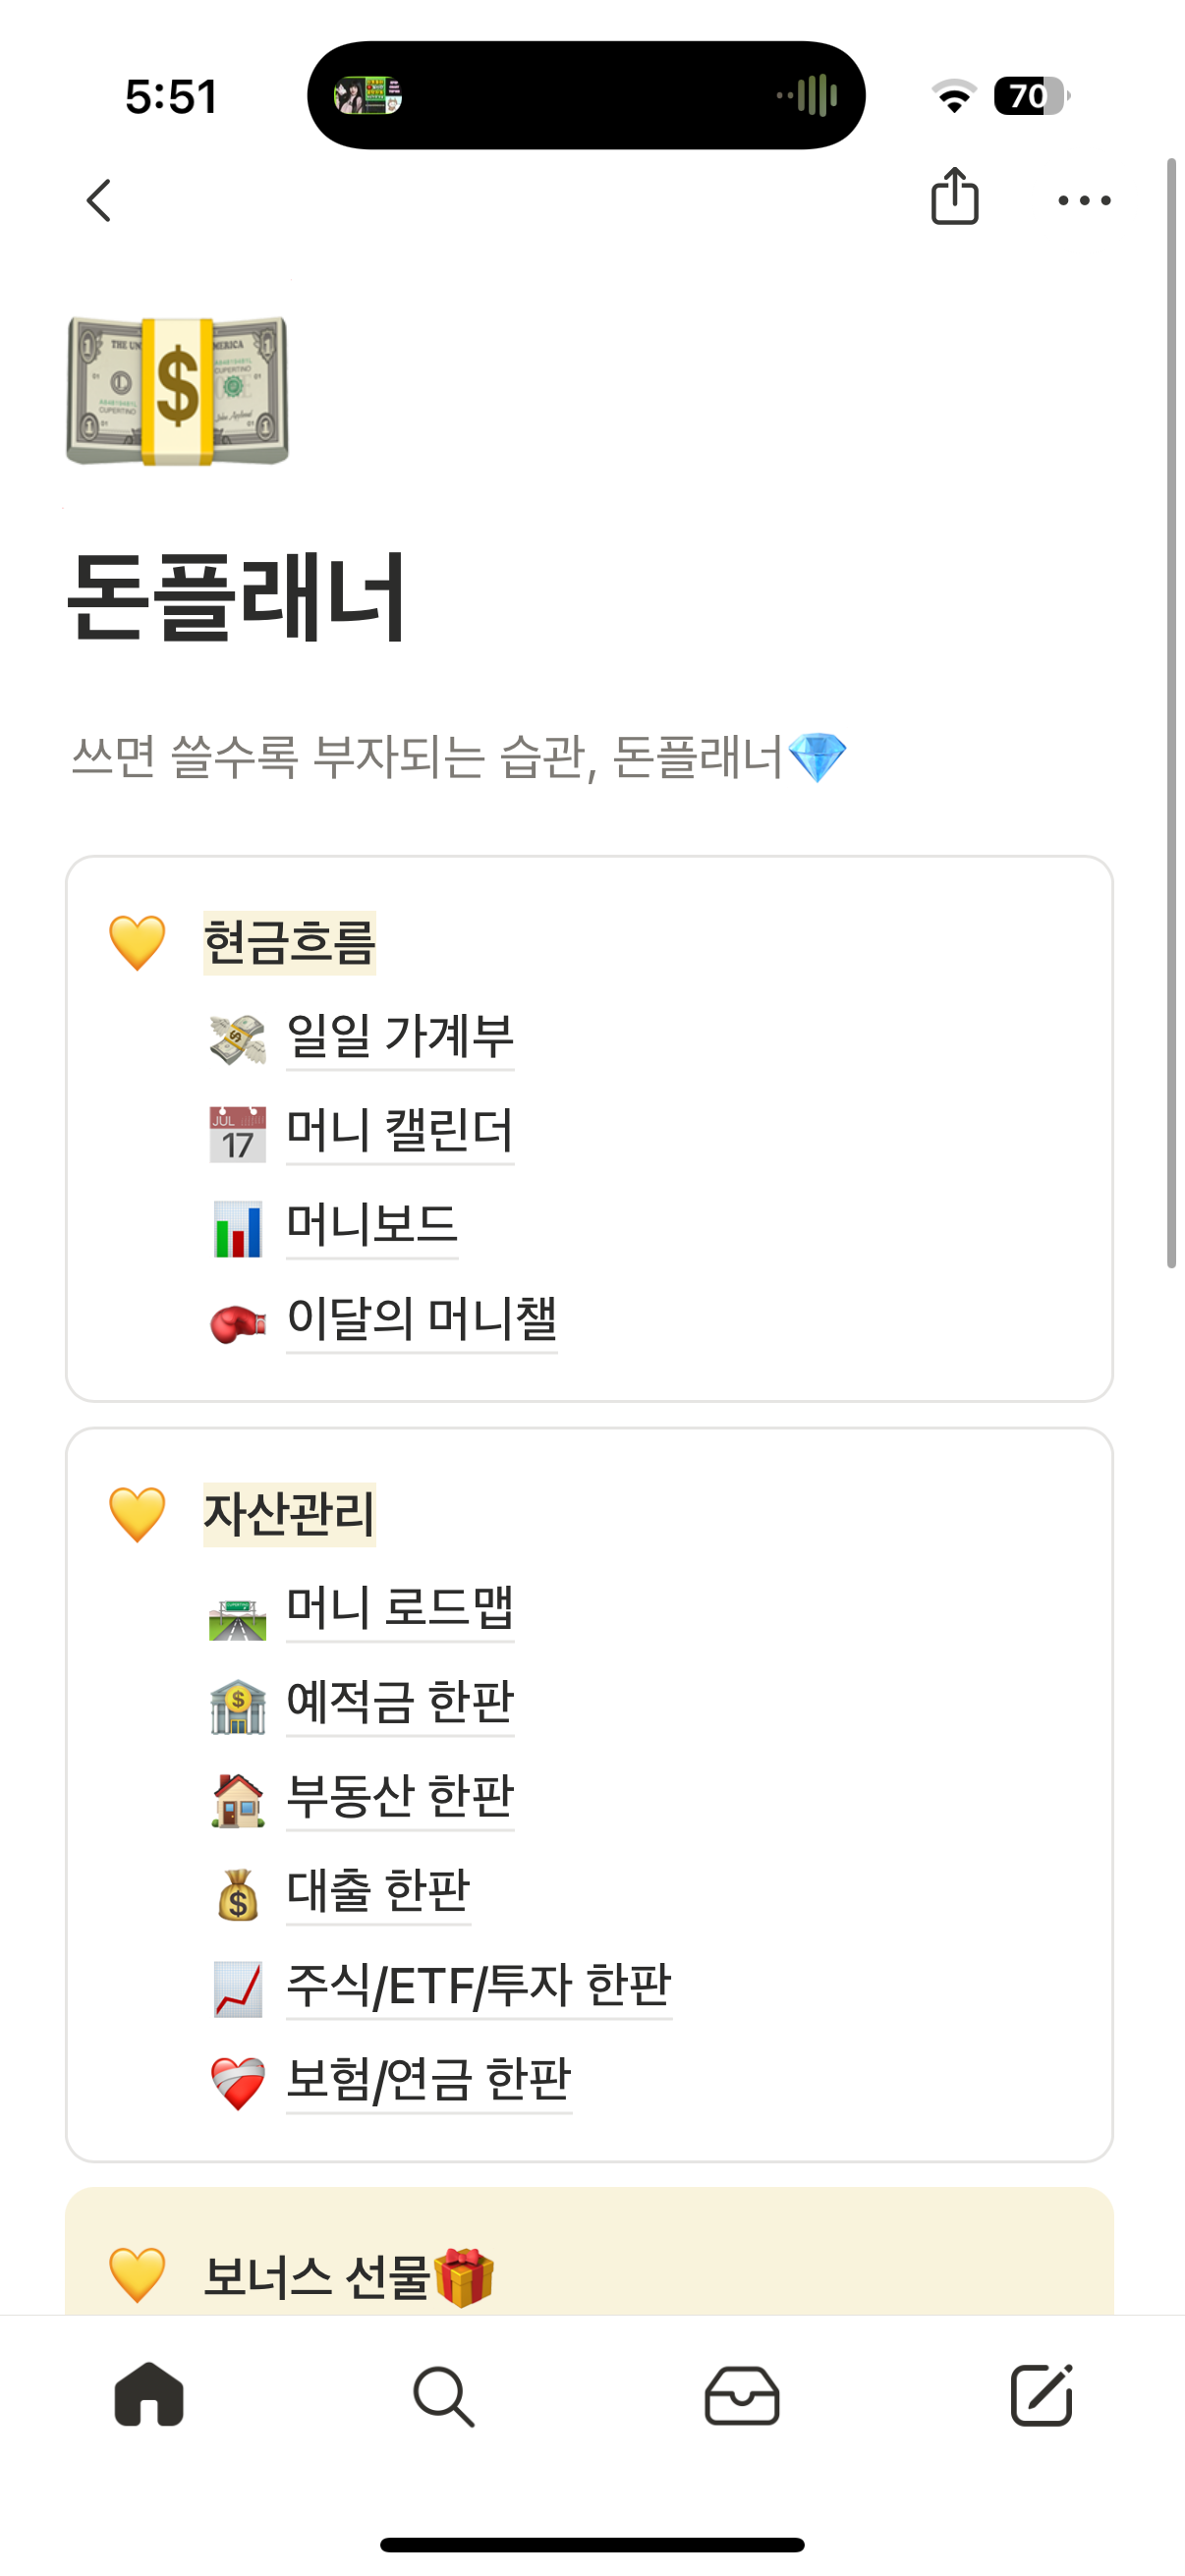Open the 이달의 머니챌 page
1185x2576 pixels.
(421, 1319)
